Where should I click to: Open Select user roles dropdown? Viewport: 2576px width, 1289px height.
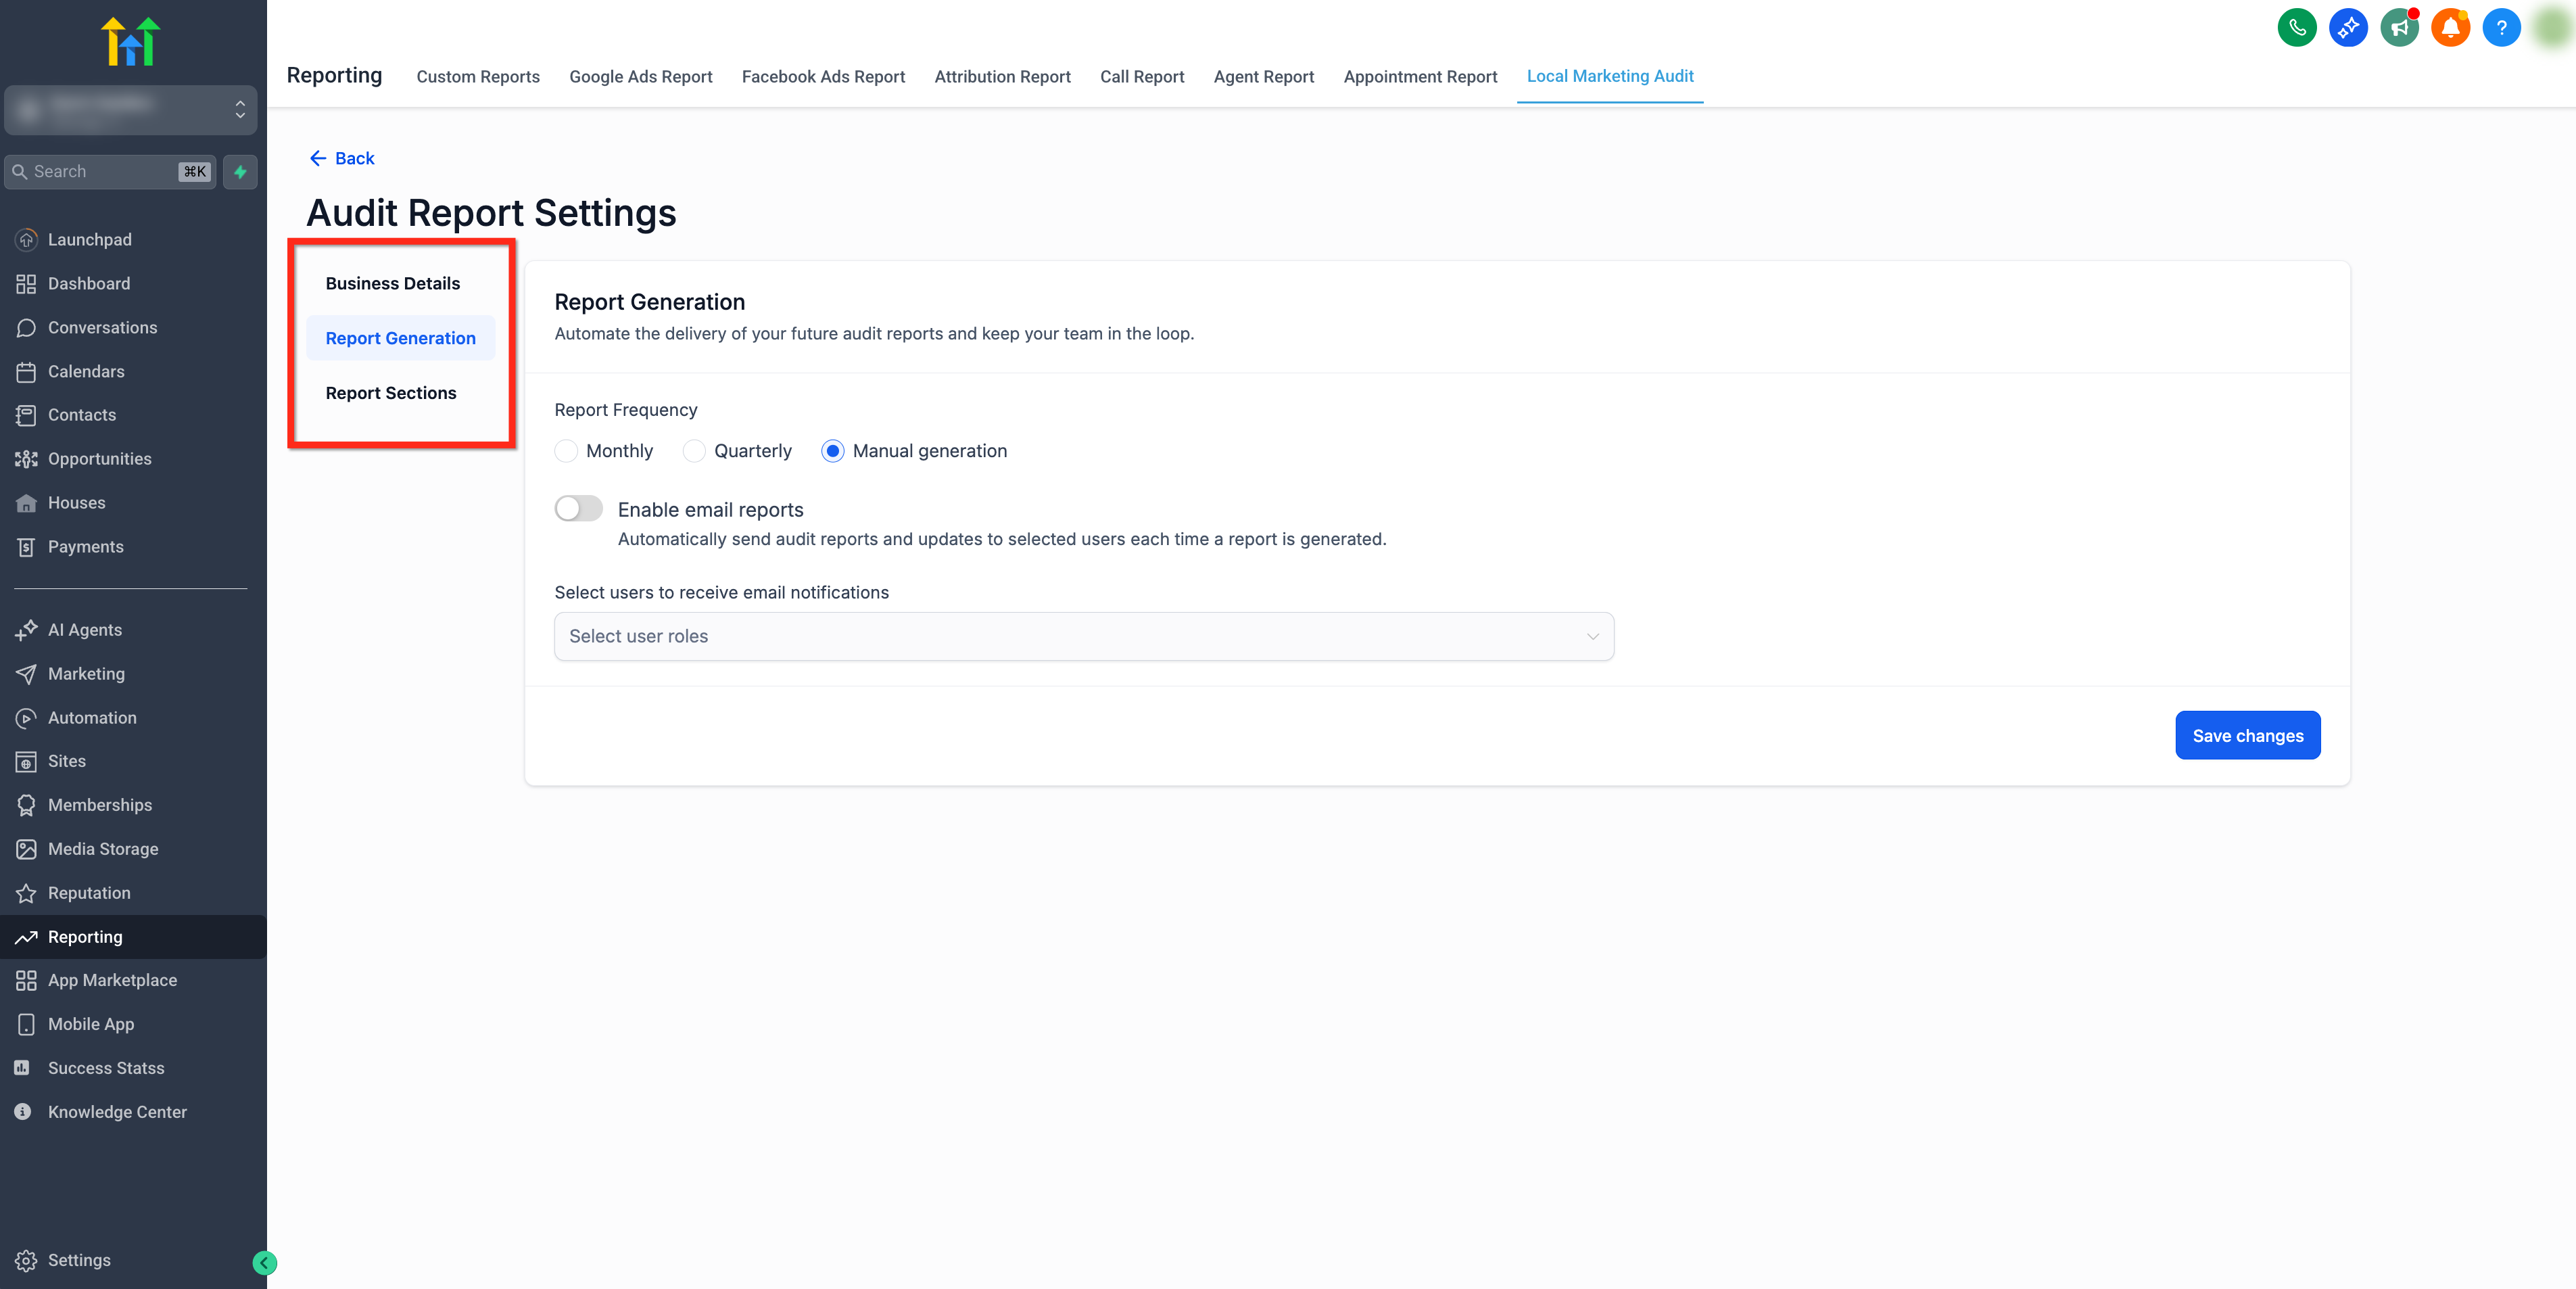pyautogui.click(x=1083, y=636)
